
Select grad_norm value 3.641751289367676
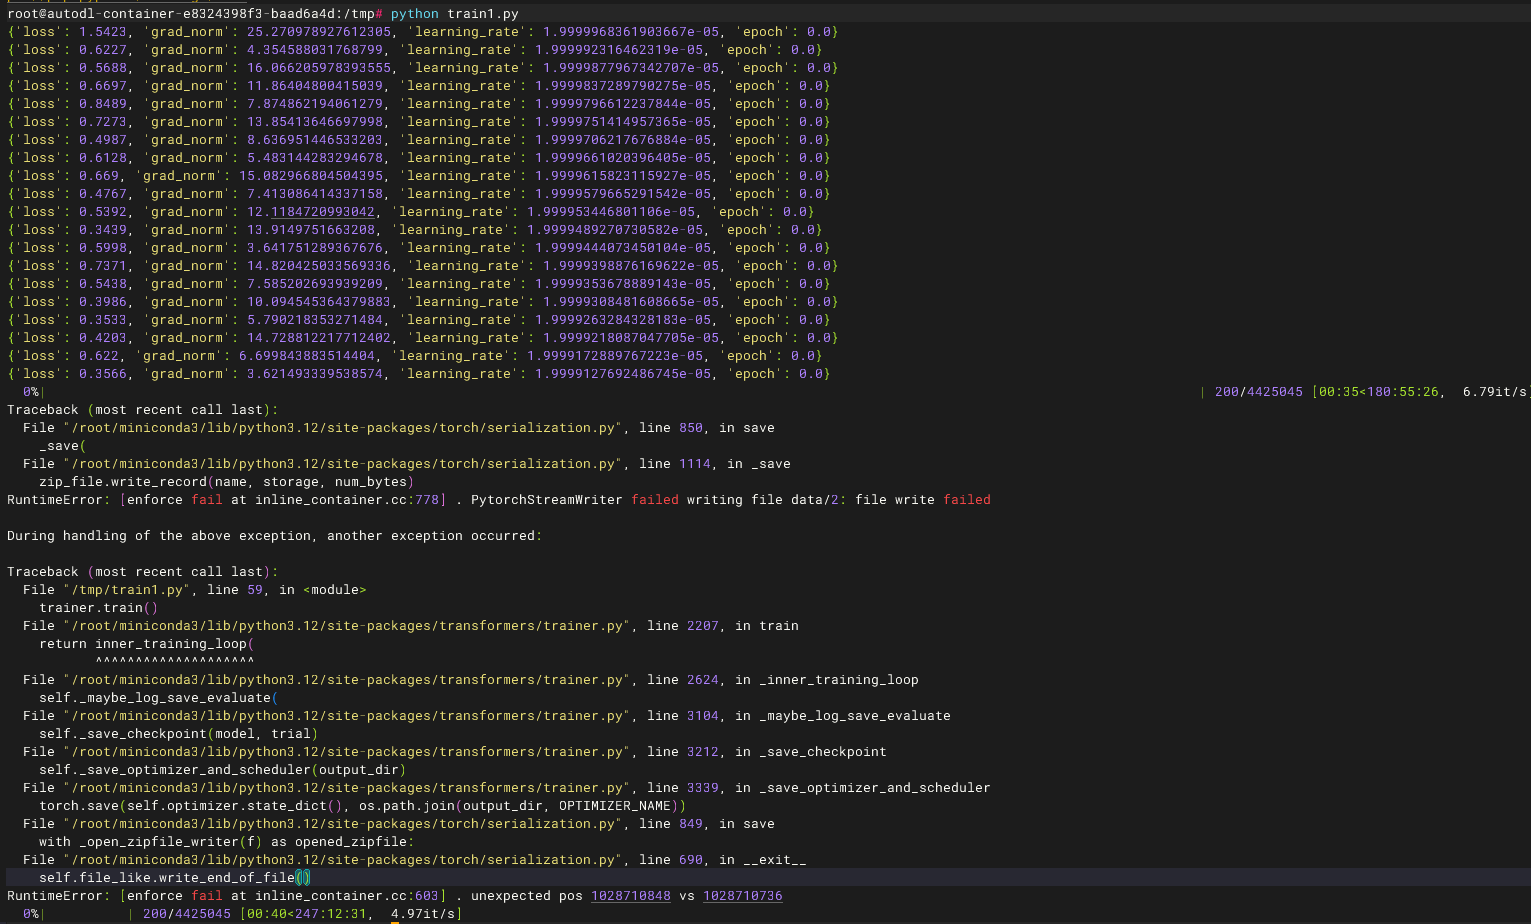(315, 248)
